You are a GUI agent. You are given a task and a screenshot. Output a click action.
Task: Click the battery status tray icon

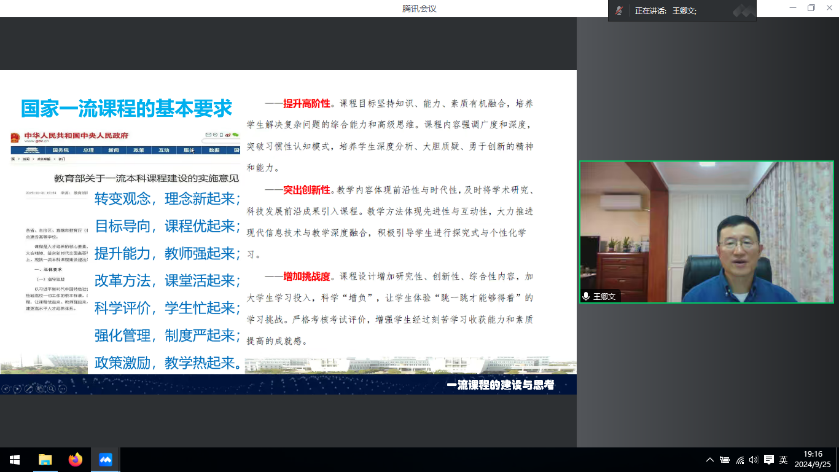pos(724,460)
